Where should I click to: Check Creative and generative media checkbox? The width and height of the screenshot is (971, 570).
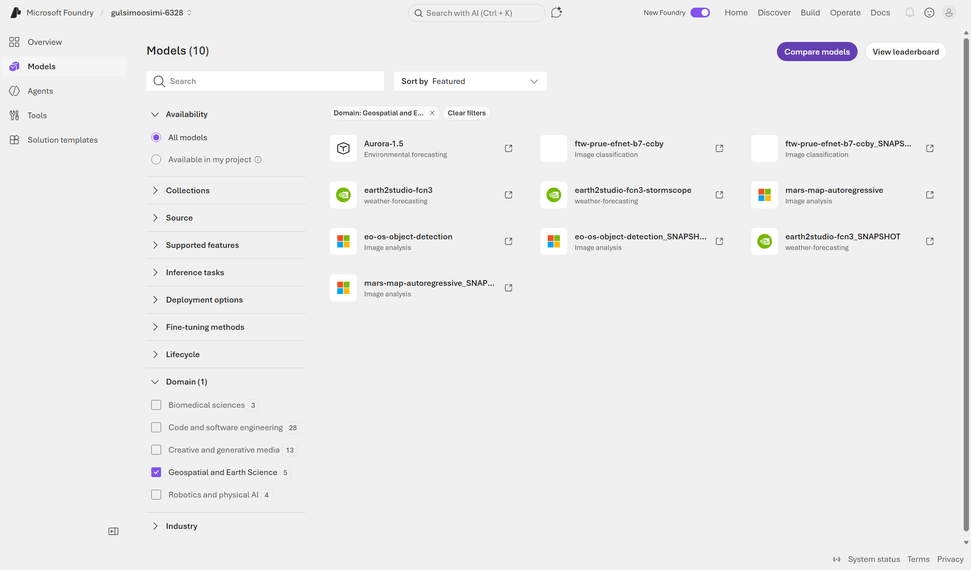(156, 450)
